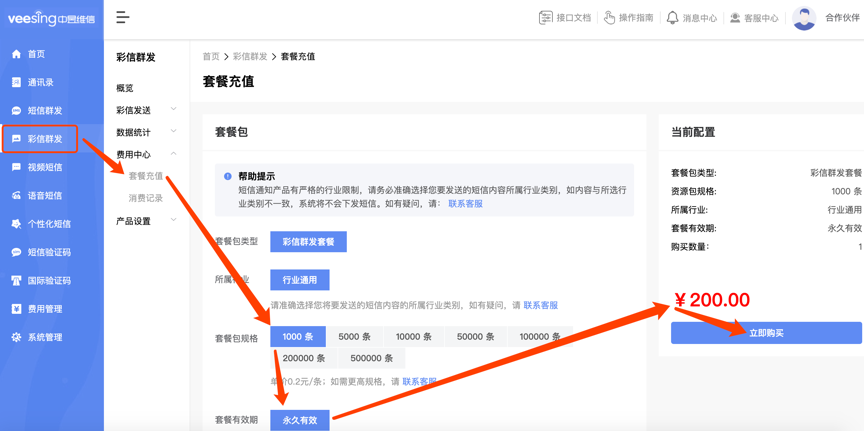This screenshot has width=864, height=431.
Task: Click 联系客服 link in the help tip box
Action: click(x=465, y=203)
